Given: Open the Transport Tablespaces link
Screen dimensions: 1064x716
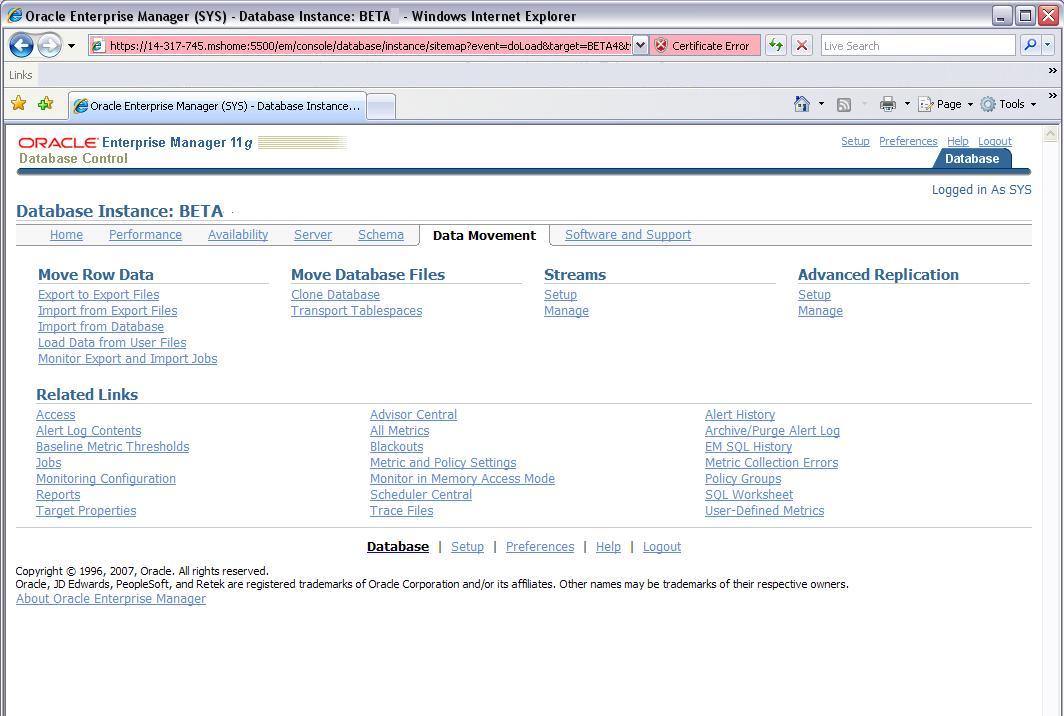Looking at the screenshot, I should click(x=356, y=311).
